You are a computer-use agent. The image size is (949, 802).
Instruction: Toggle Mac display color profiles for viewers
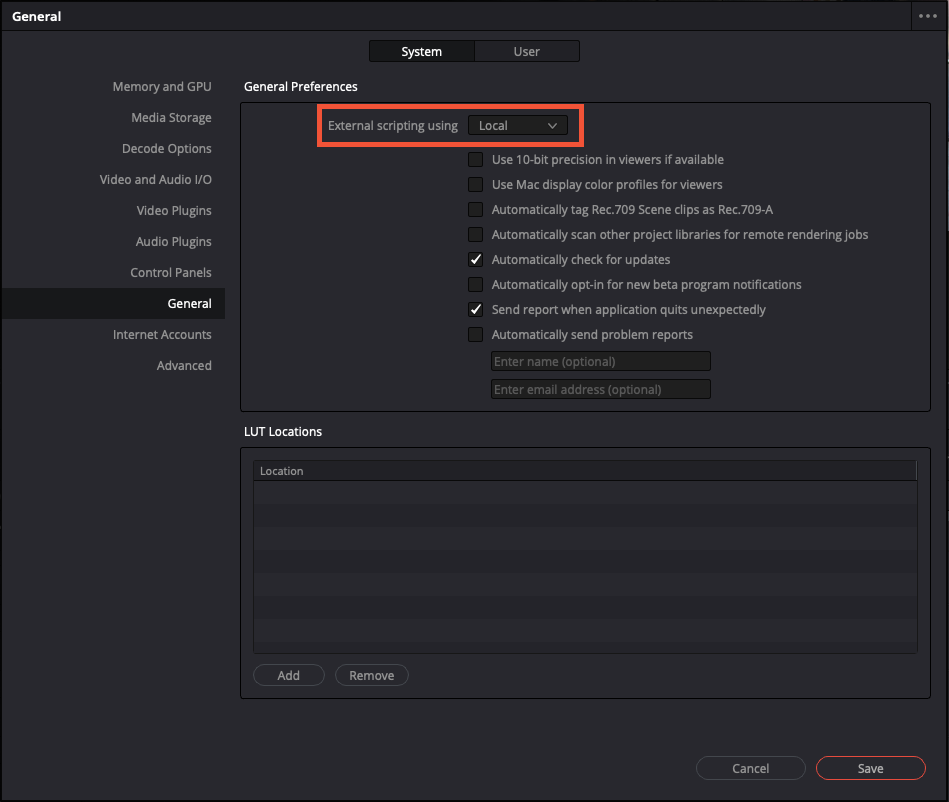point(475,184)
